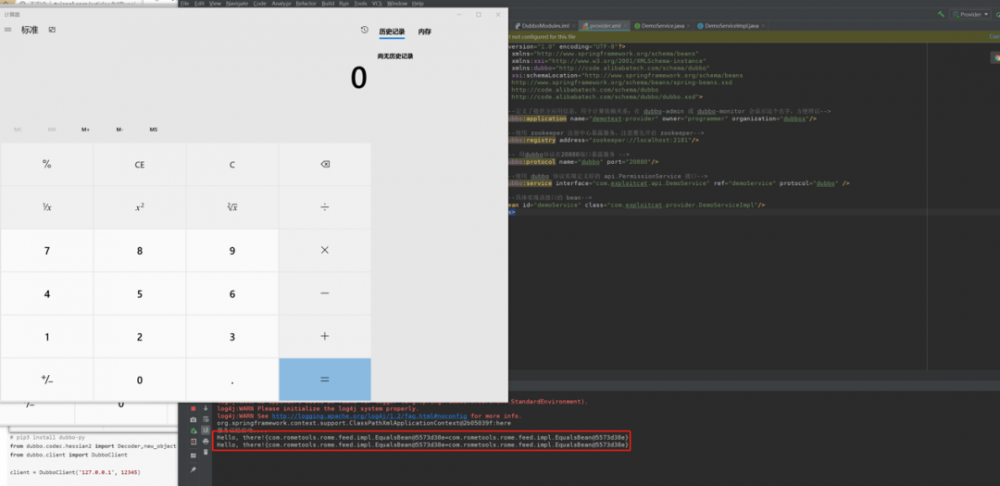Click the blue equals key
The width and height of the screenshot is (1000, 486).
pyautogui.click(x=325, y=379)
